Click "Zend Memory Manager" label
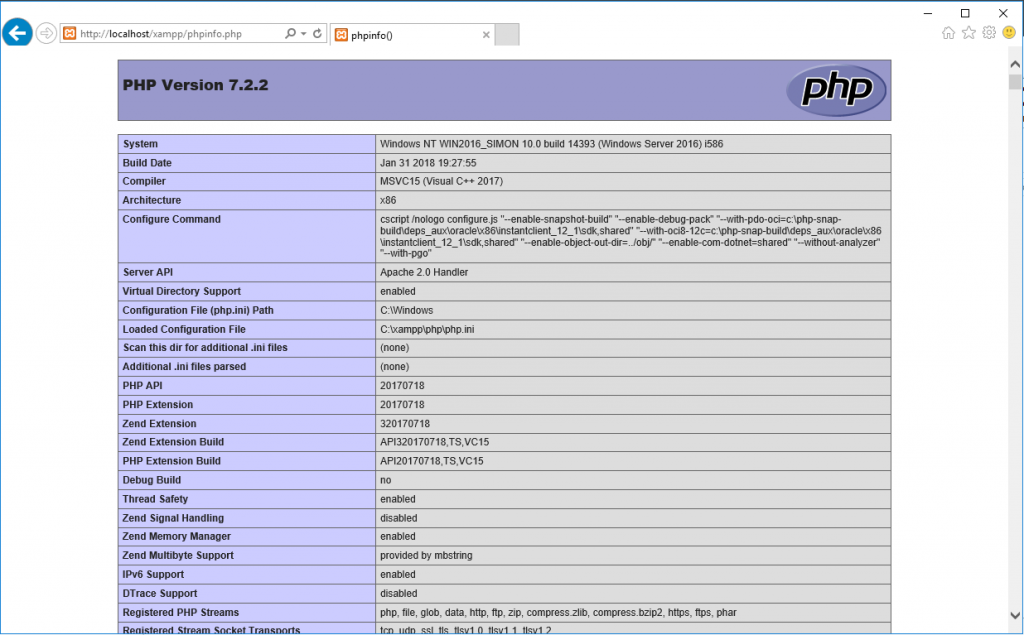This screenshot has height=635, width=1024. (x=176, y=536)
